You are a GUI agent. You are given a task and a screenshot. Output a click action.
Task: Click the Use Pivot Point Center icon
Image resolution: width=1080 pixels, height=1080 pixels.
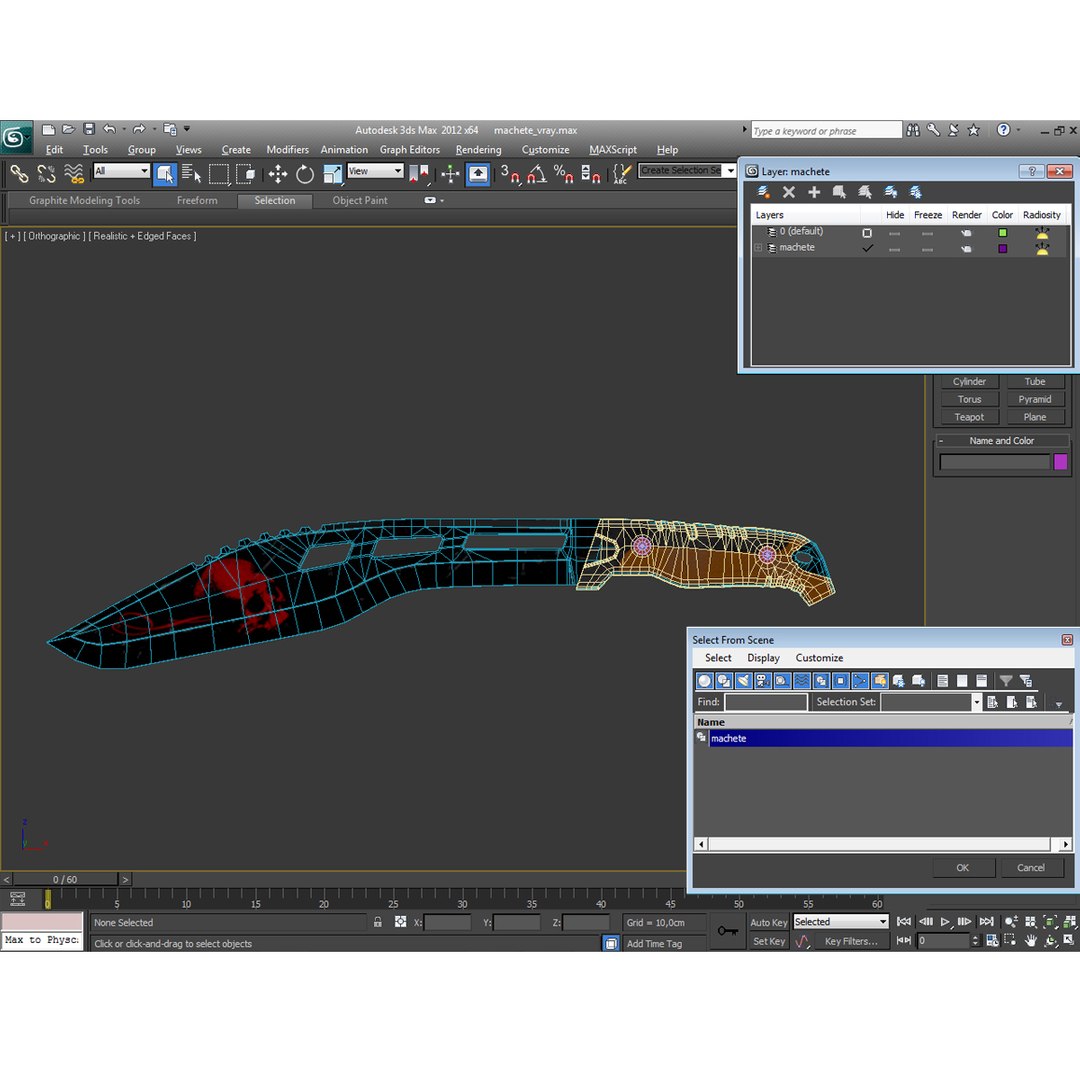coord(419,174)
